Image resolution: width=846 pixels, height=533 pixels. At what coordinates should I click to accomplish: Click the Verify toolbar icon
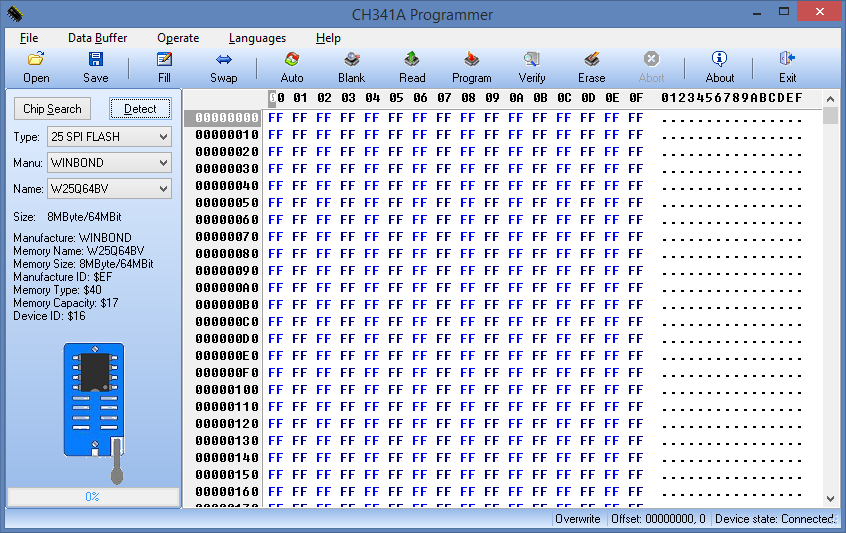(x=532, y=60)
